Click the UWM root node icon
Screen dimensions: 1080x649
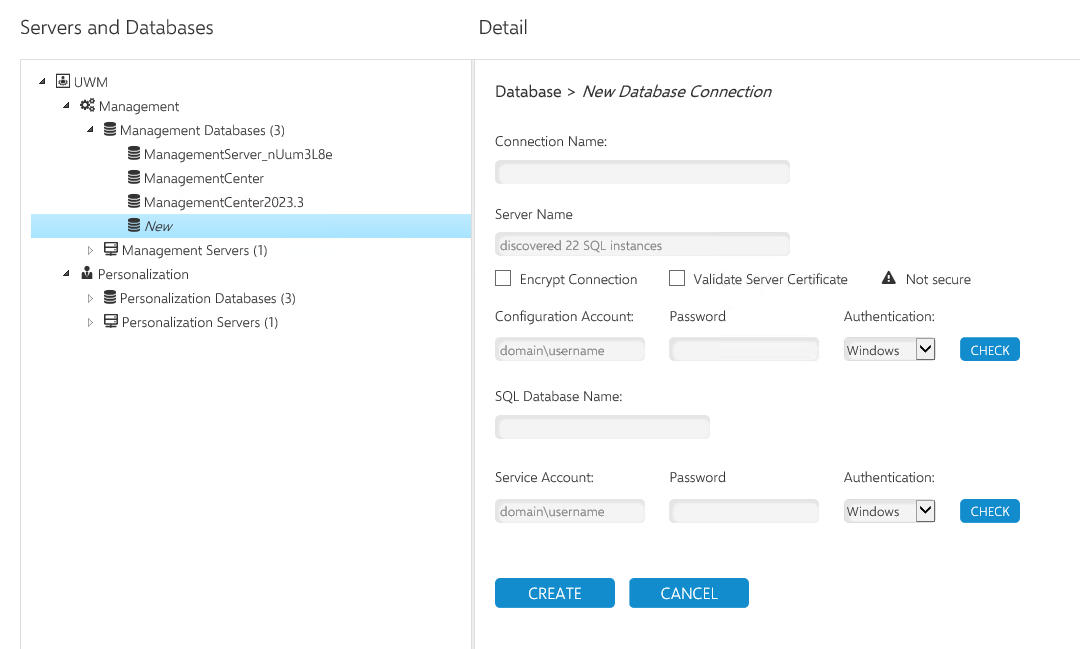(63, 82)
